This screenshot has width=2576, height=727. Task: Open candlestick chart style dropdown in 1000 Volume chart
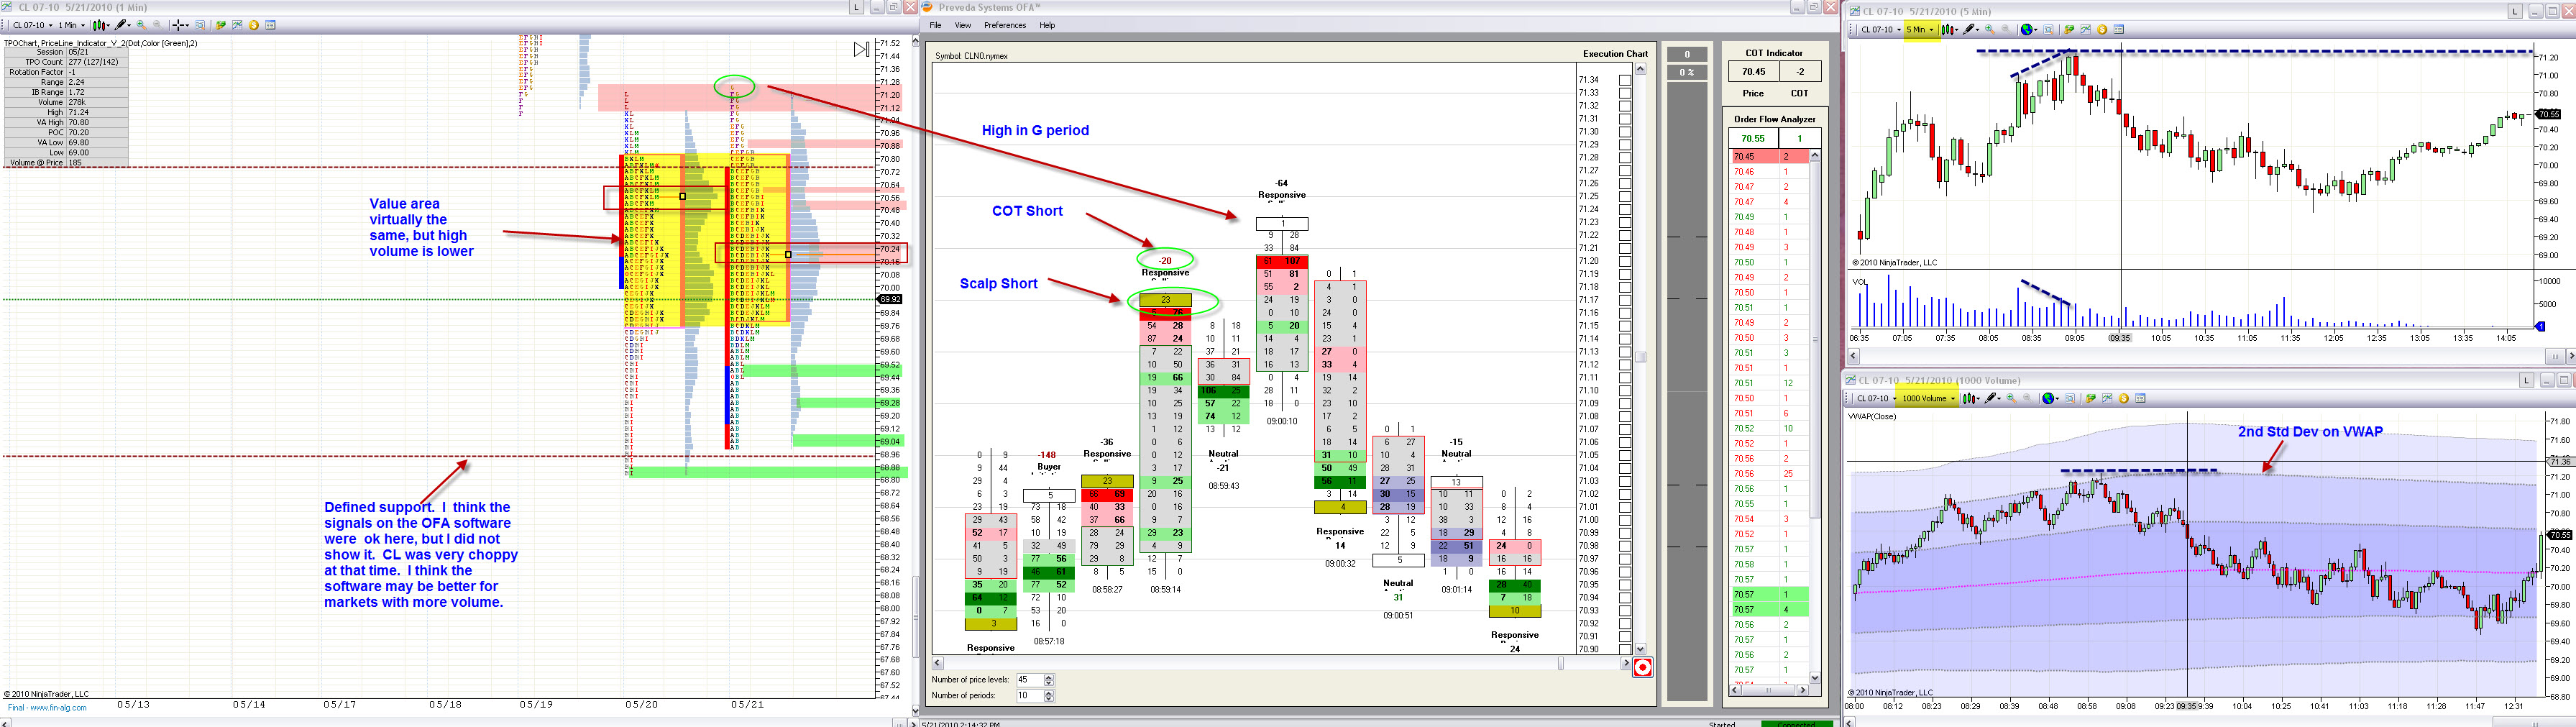coord(1971,398)
